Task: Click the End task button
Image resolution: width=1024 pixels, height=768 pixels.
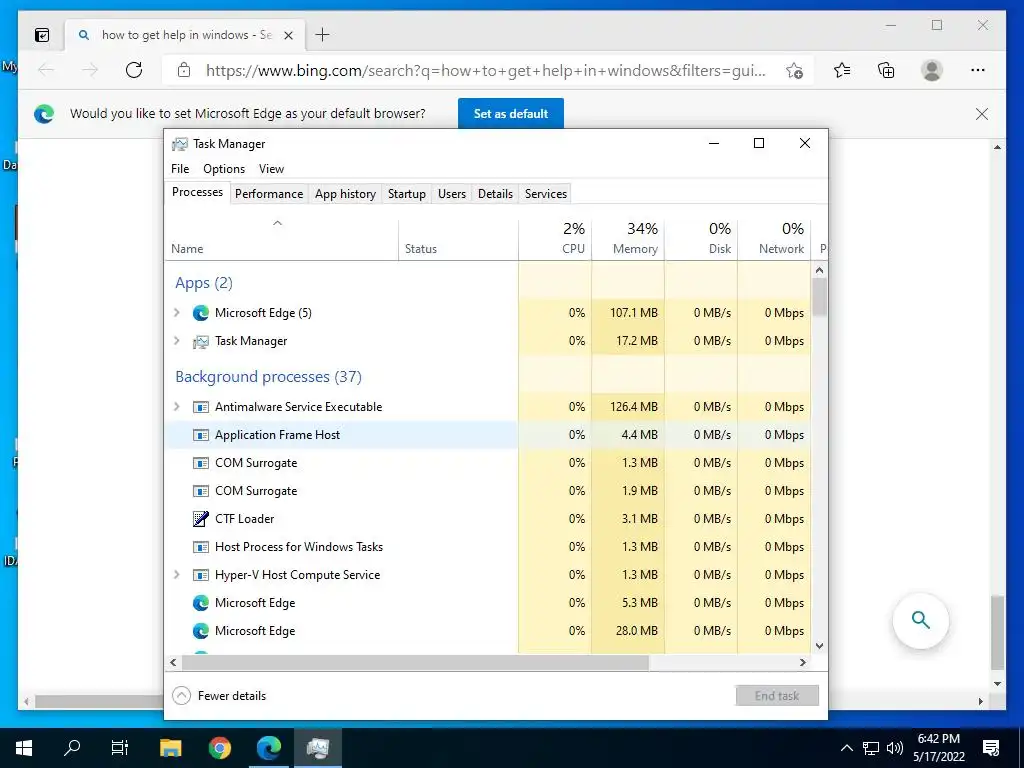Action: pyautogui.click(x=776, y=696)
